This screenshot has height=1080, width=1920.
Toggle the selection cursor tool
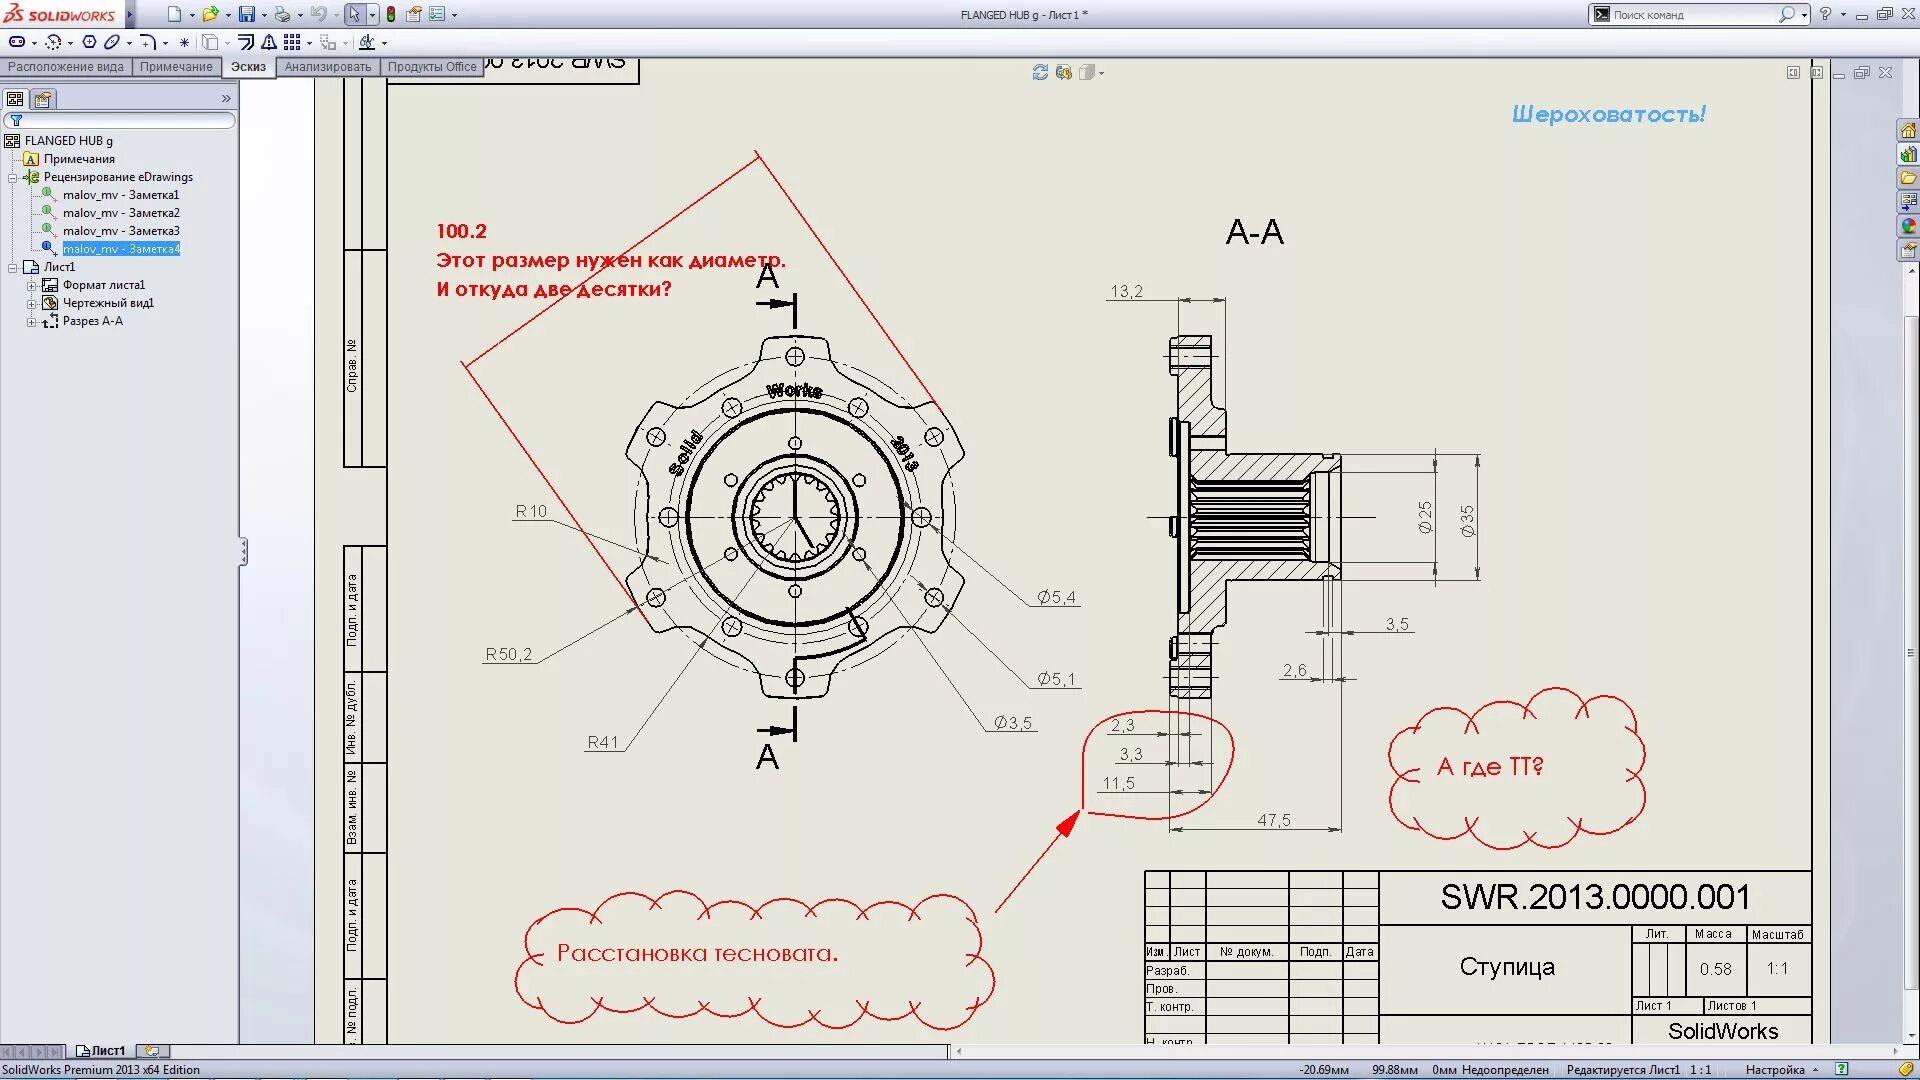click(x=354, y=14)
